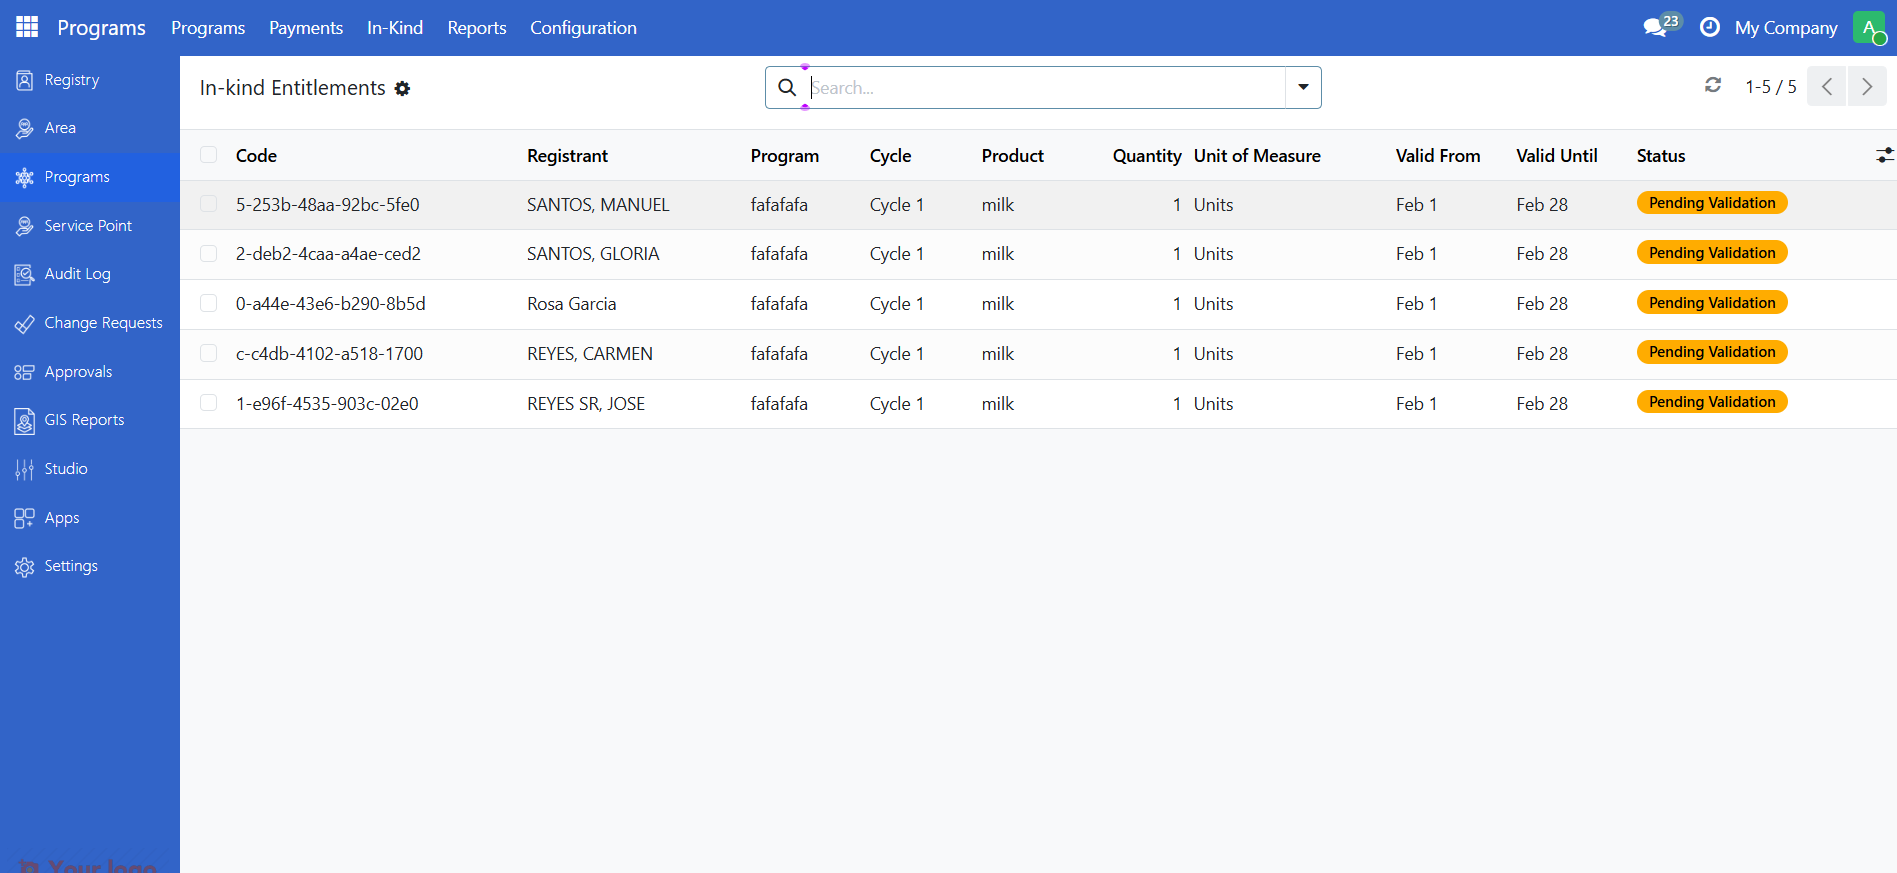Screen dimensions: 1897x873
Task: Click the gear icon beside In-kind Entitlements
Action: pyautogui.click(x=402, y=89)
